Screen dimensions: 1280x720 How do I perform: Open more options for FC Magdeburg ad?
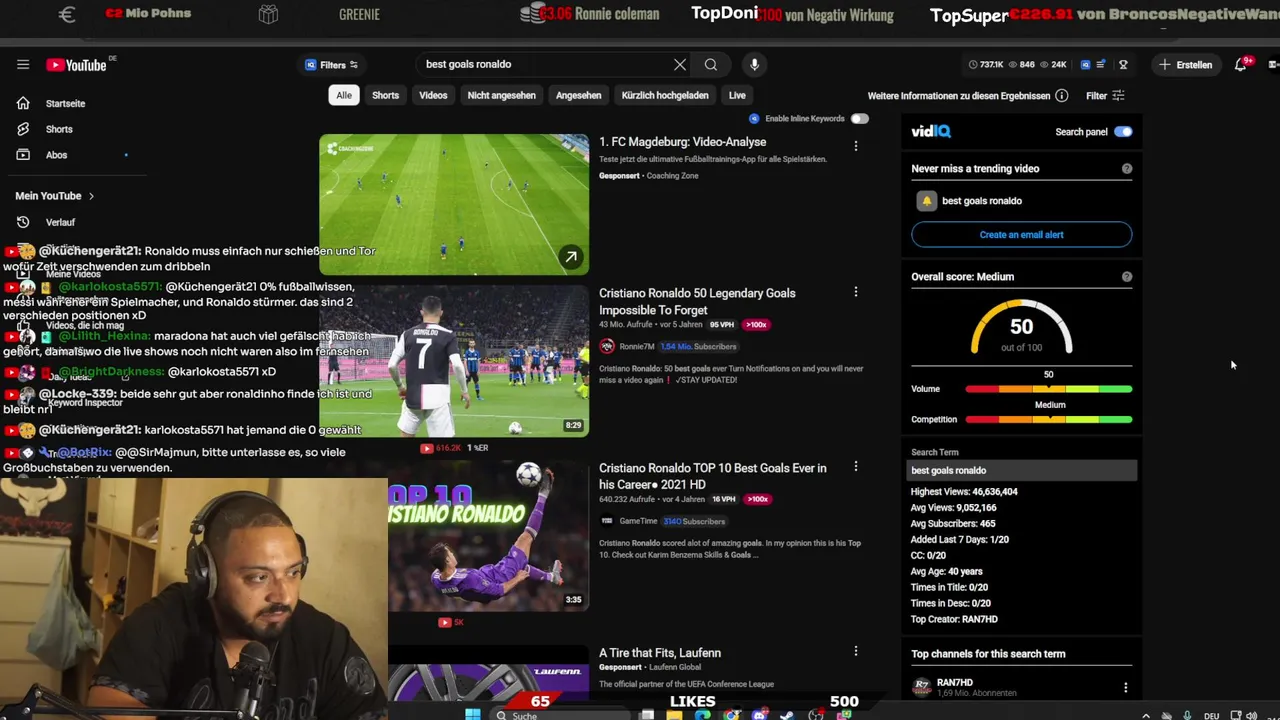click(x=855, y=146)
